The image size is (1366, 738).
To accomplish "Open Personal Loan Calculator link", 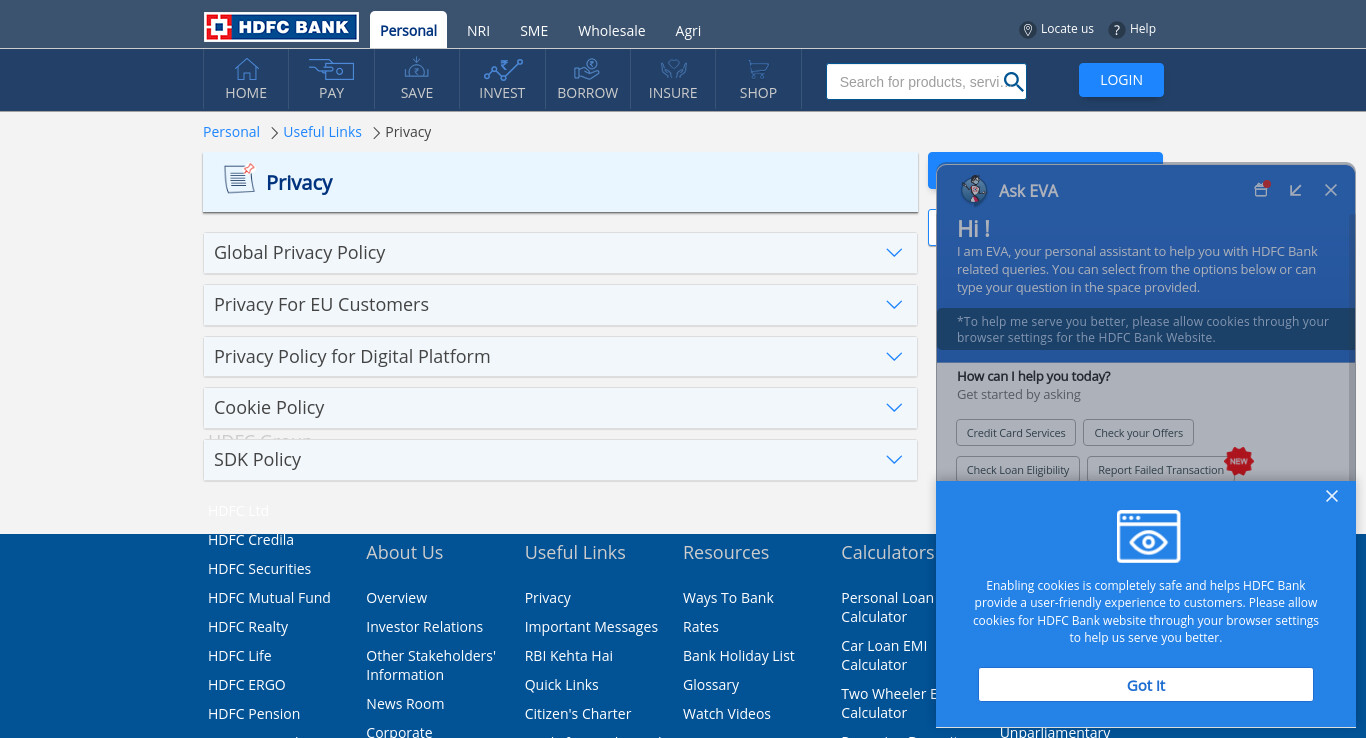I will (887, 607).
